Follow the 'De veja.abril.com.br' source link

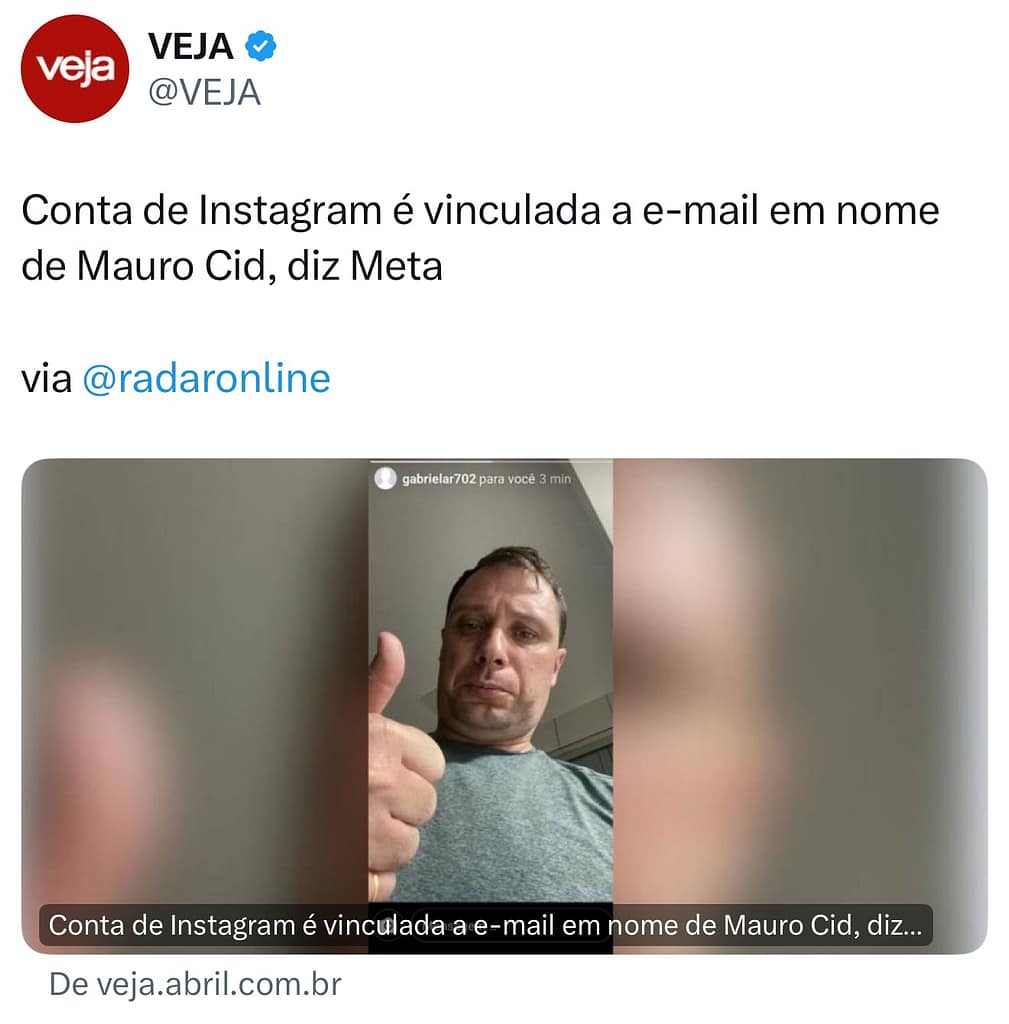tap(195, 984)
